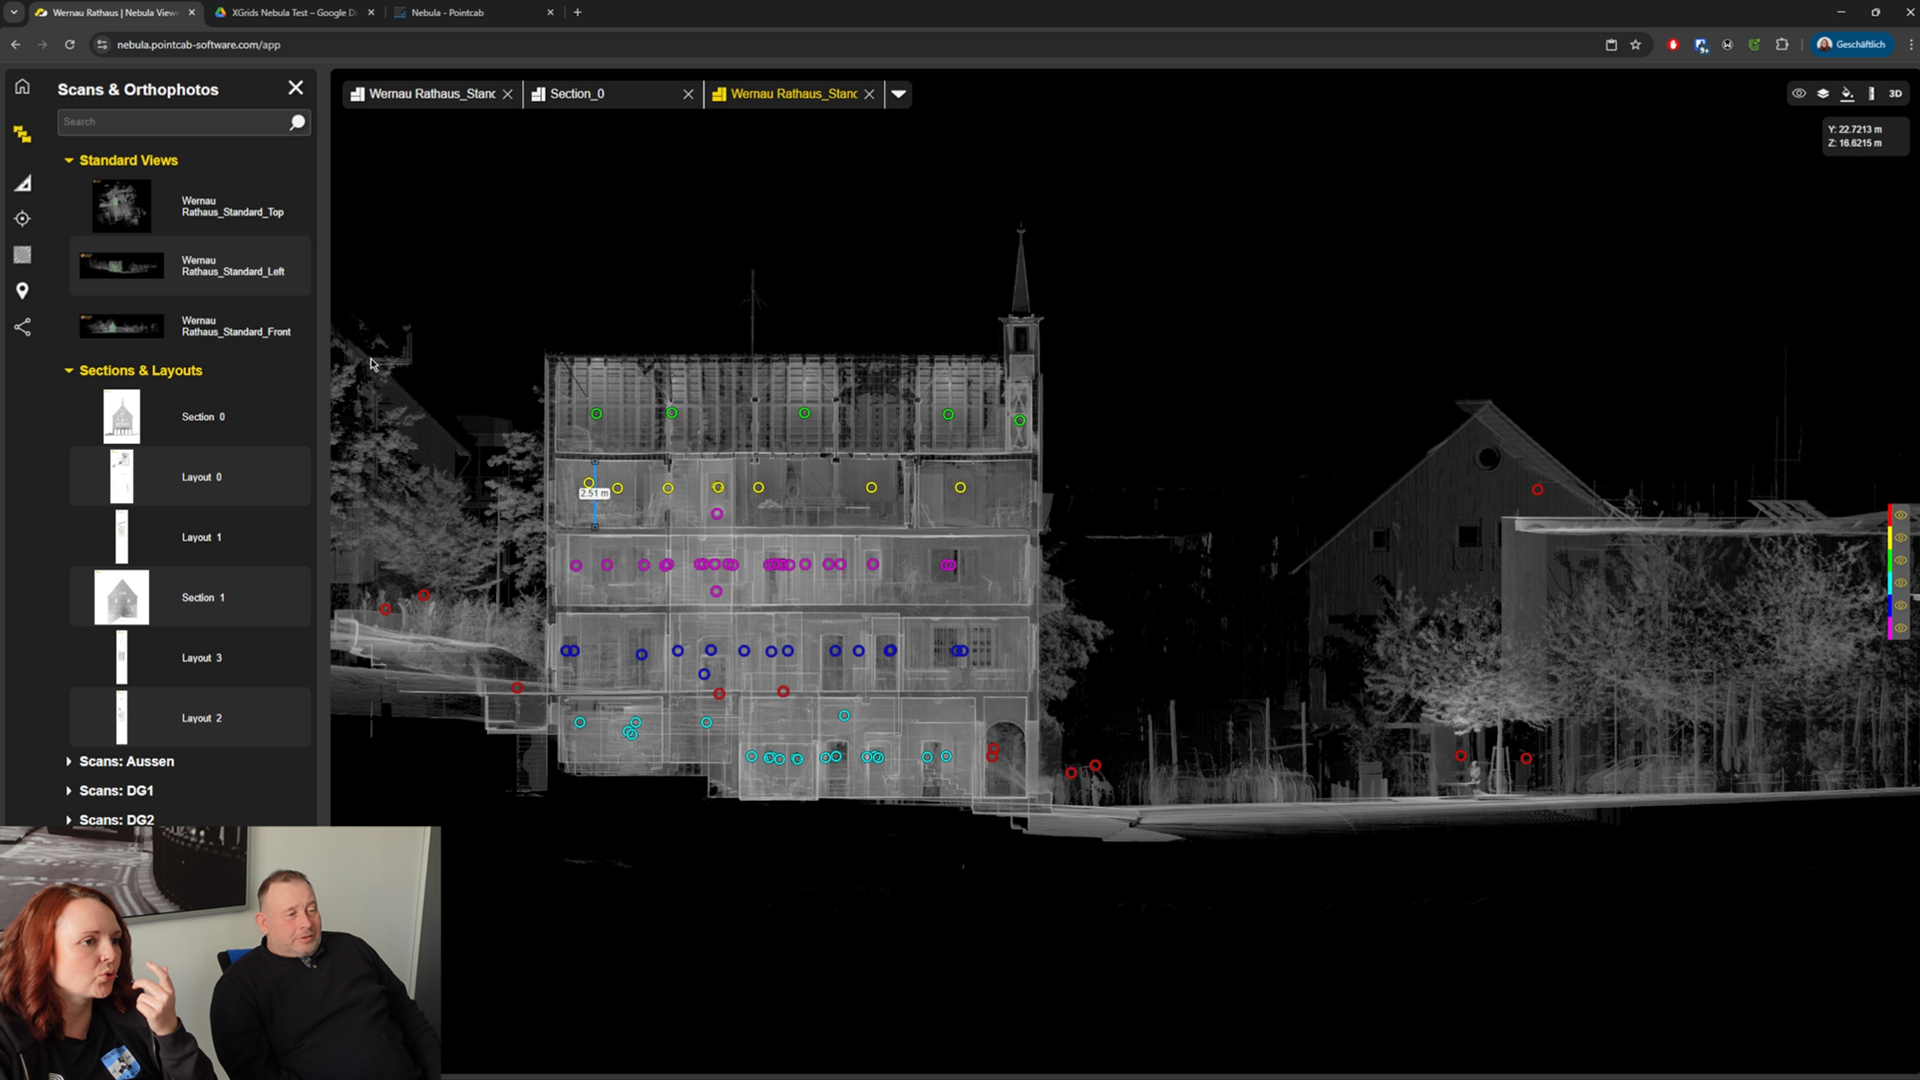Click the blue color swatch in legend
Screen dimensions: 1920x1080
[x=1890, y=605]
